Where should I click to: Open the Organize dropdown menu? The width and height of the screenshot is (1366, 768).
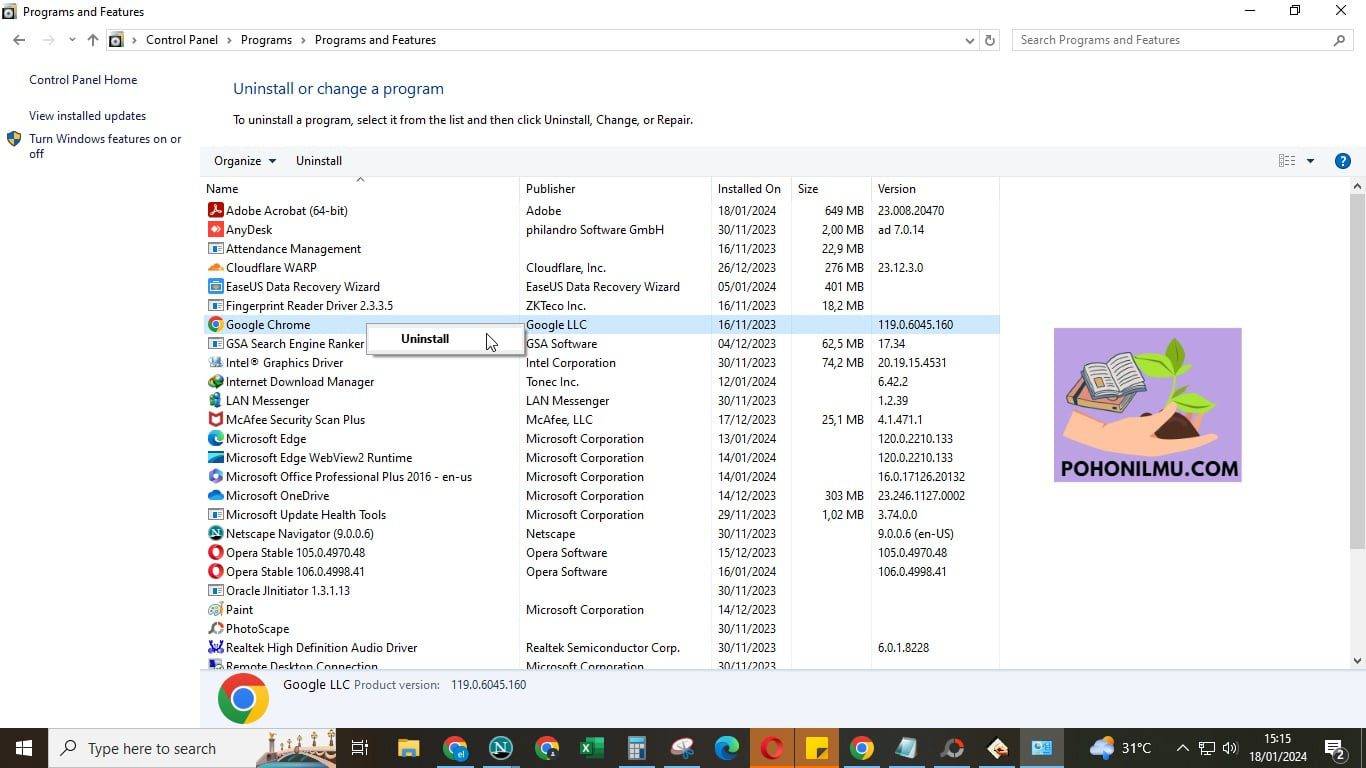pos(245,161)
